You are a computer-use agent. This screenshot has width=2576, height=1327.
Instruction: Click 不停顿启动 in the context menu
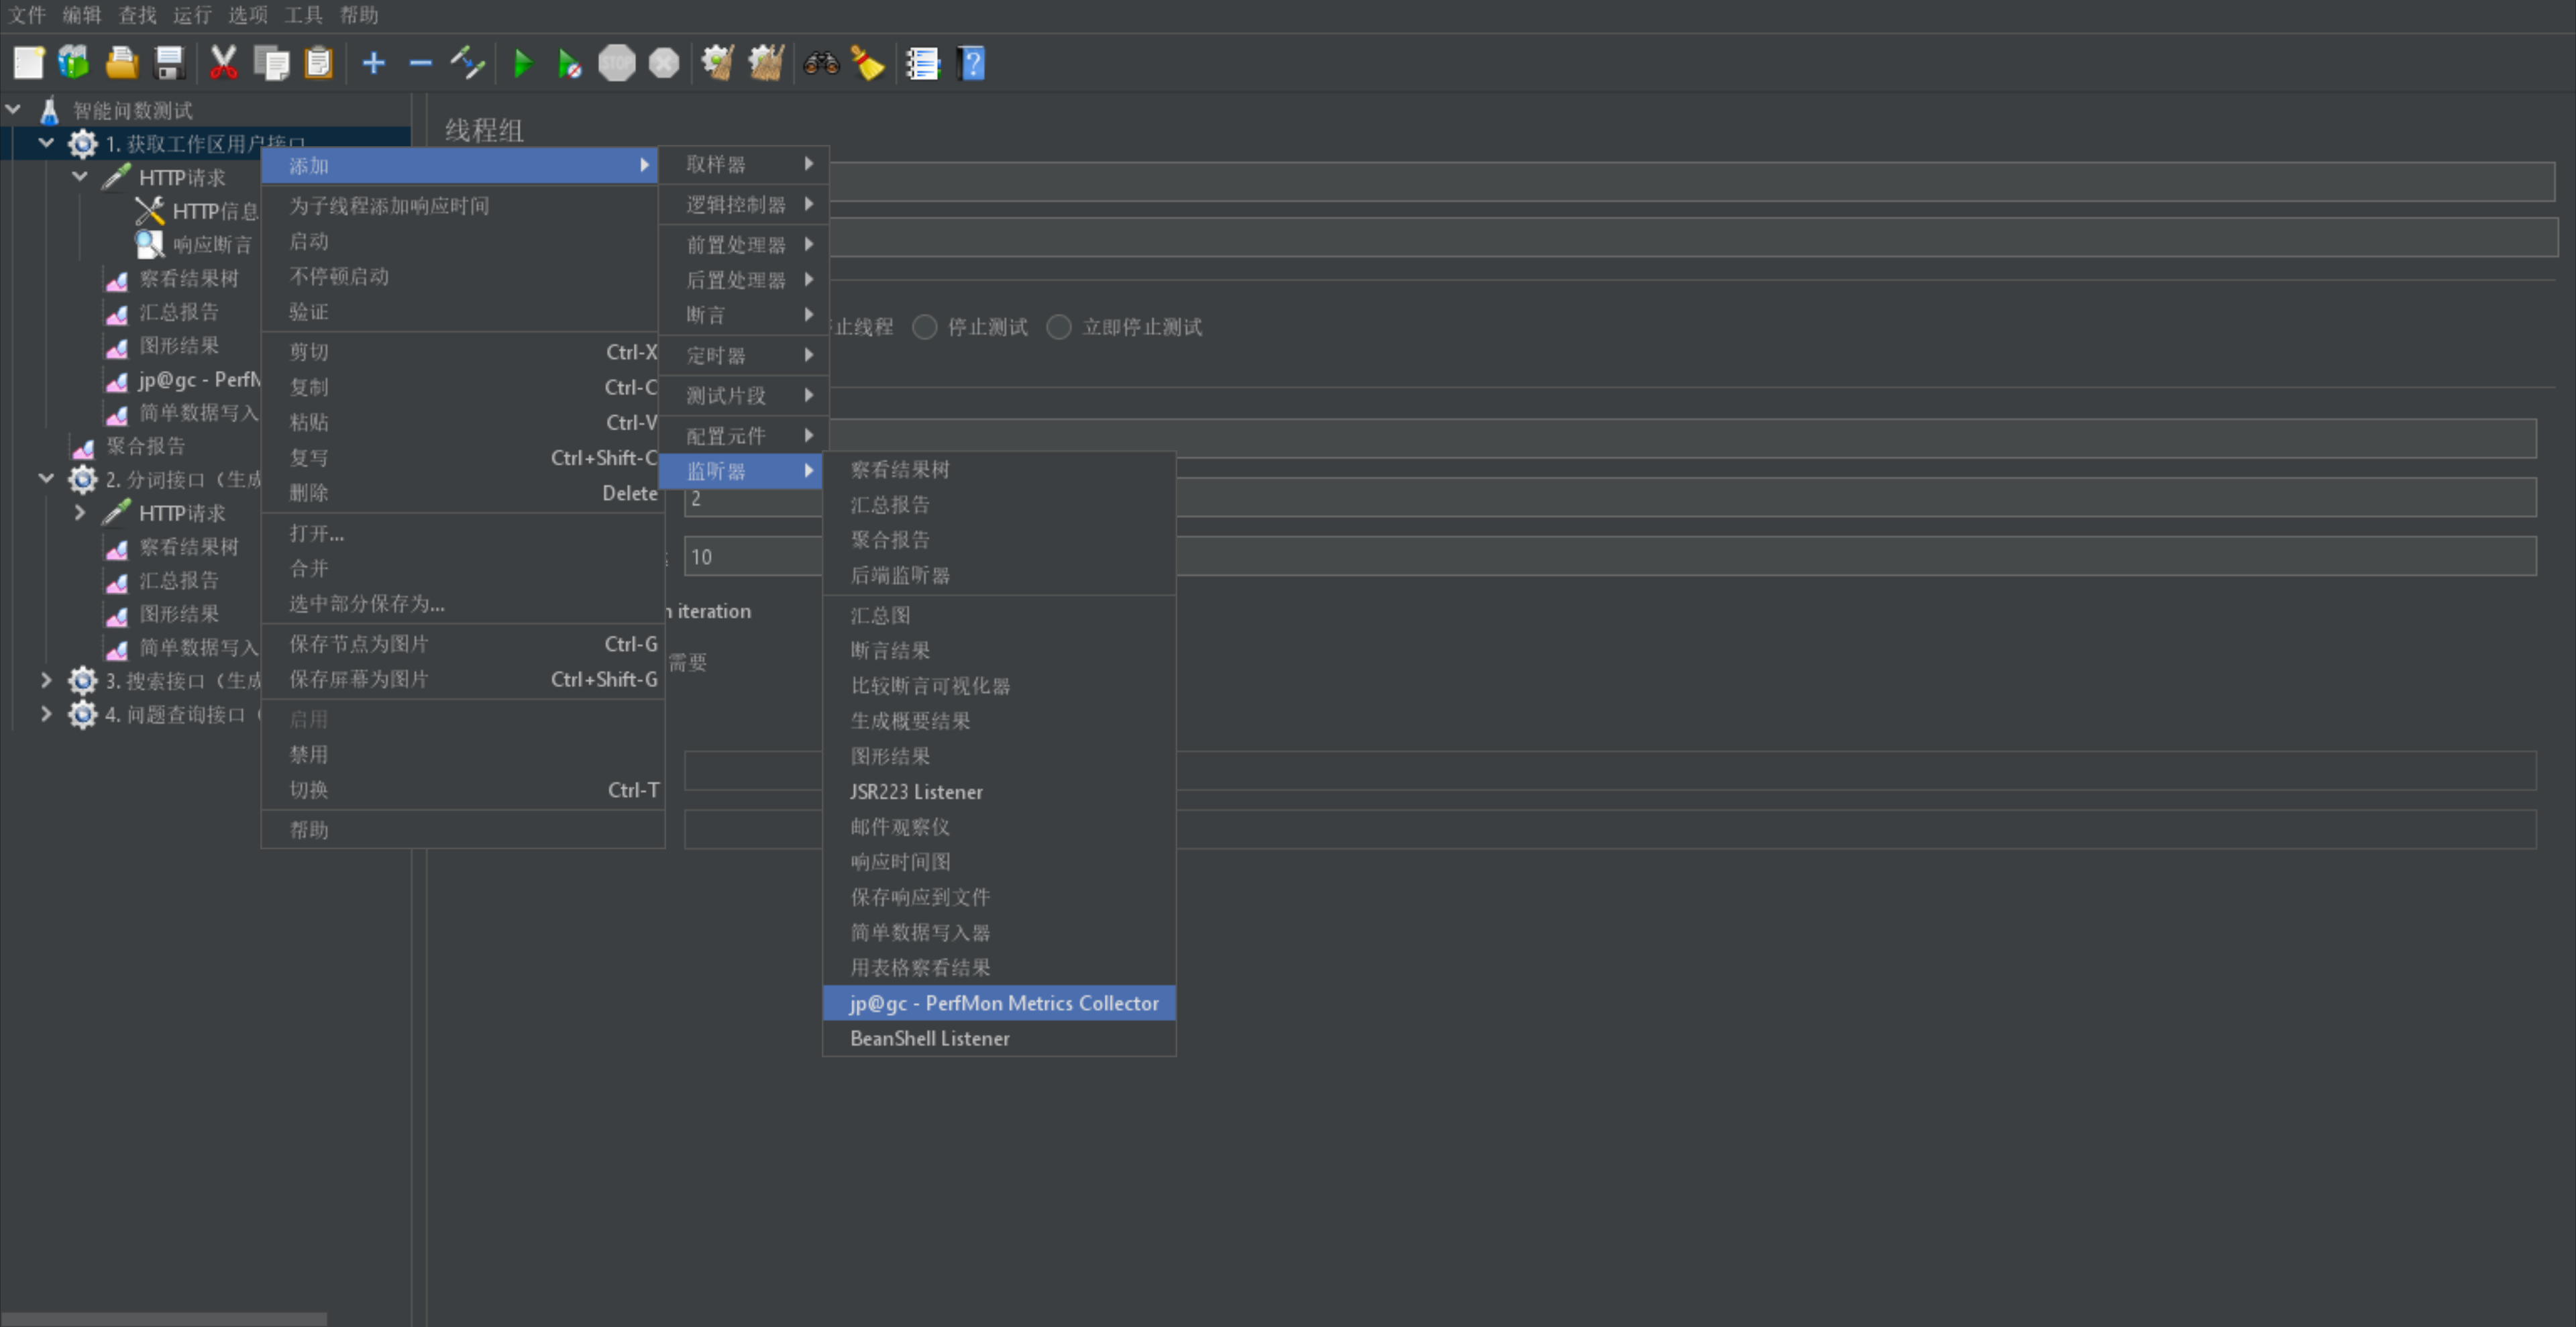[462, 276]
